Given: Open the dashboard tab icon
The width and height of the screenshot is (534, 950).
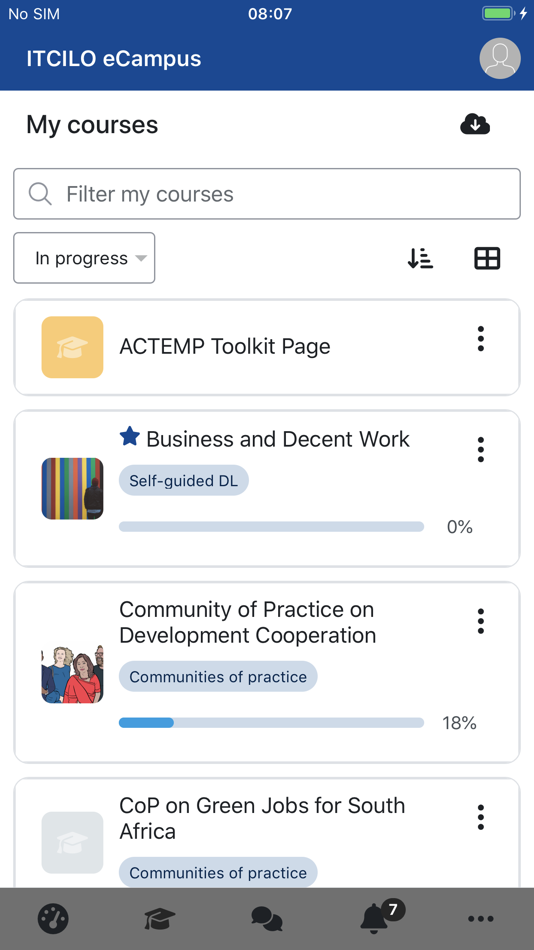Looking at the screenshot, I should (53, 918).
